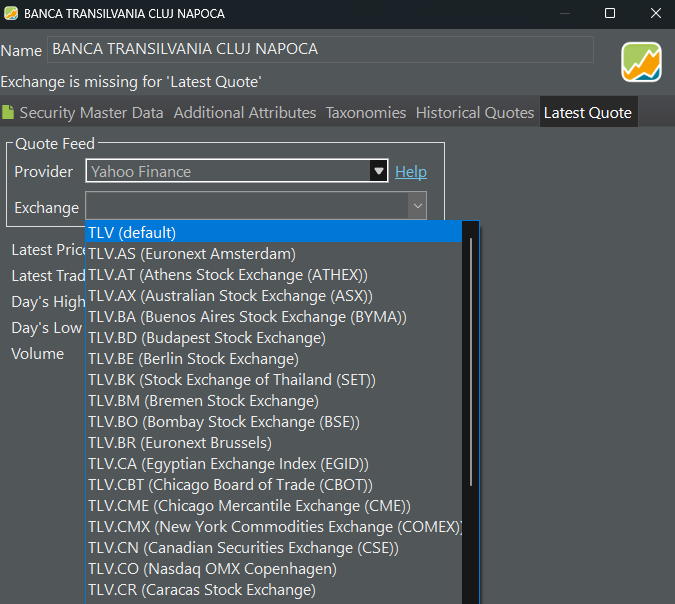Open the Help link

(411, 172)
